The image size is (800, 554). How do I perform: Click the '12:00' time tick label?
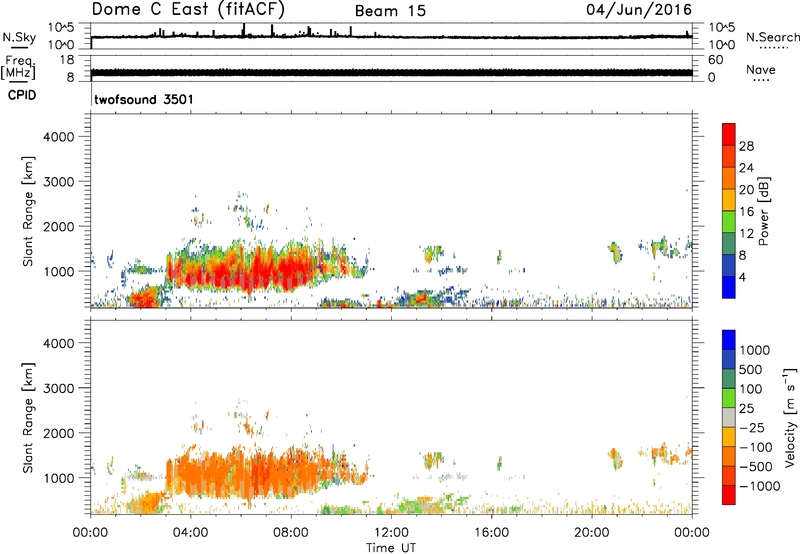coord(391,533)
